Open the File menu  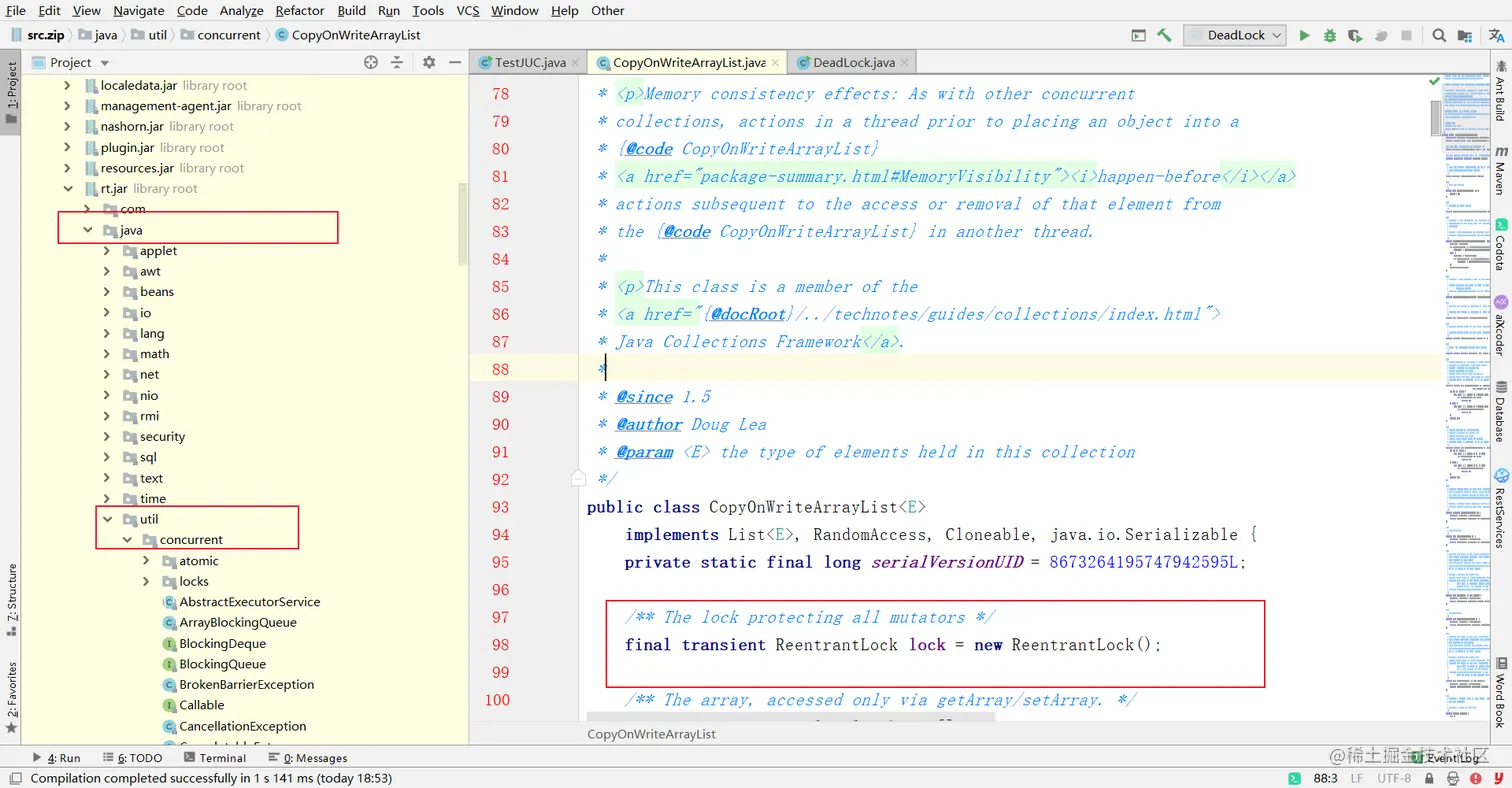pyautogui.click(x=16, y=10)
